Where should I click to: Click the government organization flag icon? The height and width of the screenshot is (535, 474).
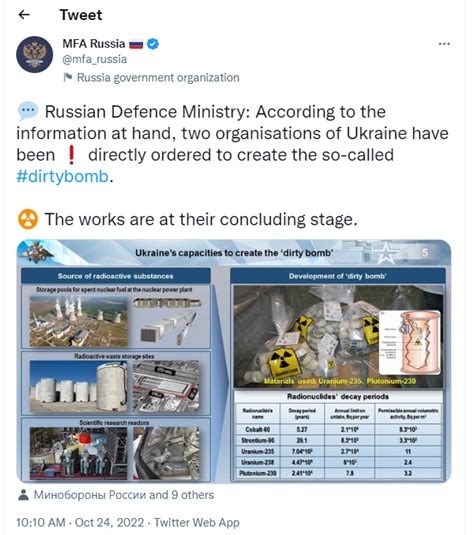pyautogui.click(x=68, y=77)
